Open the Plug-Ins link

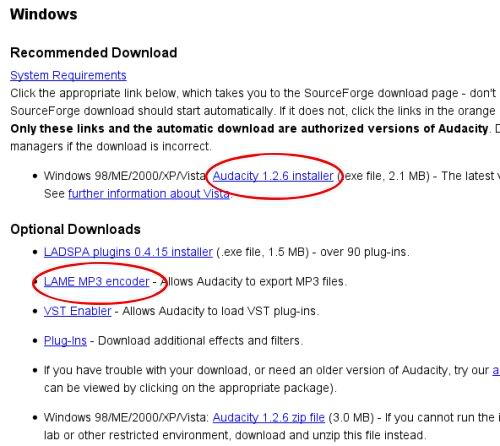pyautogui.click(x=65, y=341)
